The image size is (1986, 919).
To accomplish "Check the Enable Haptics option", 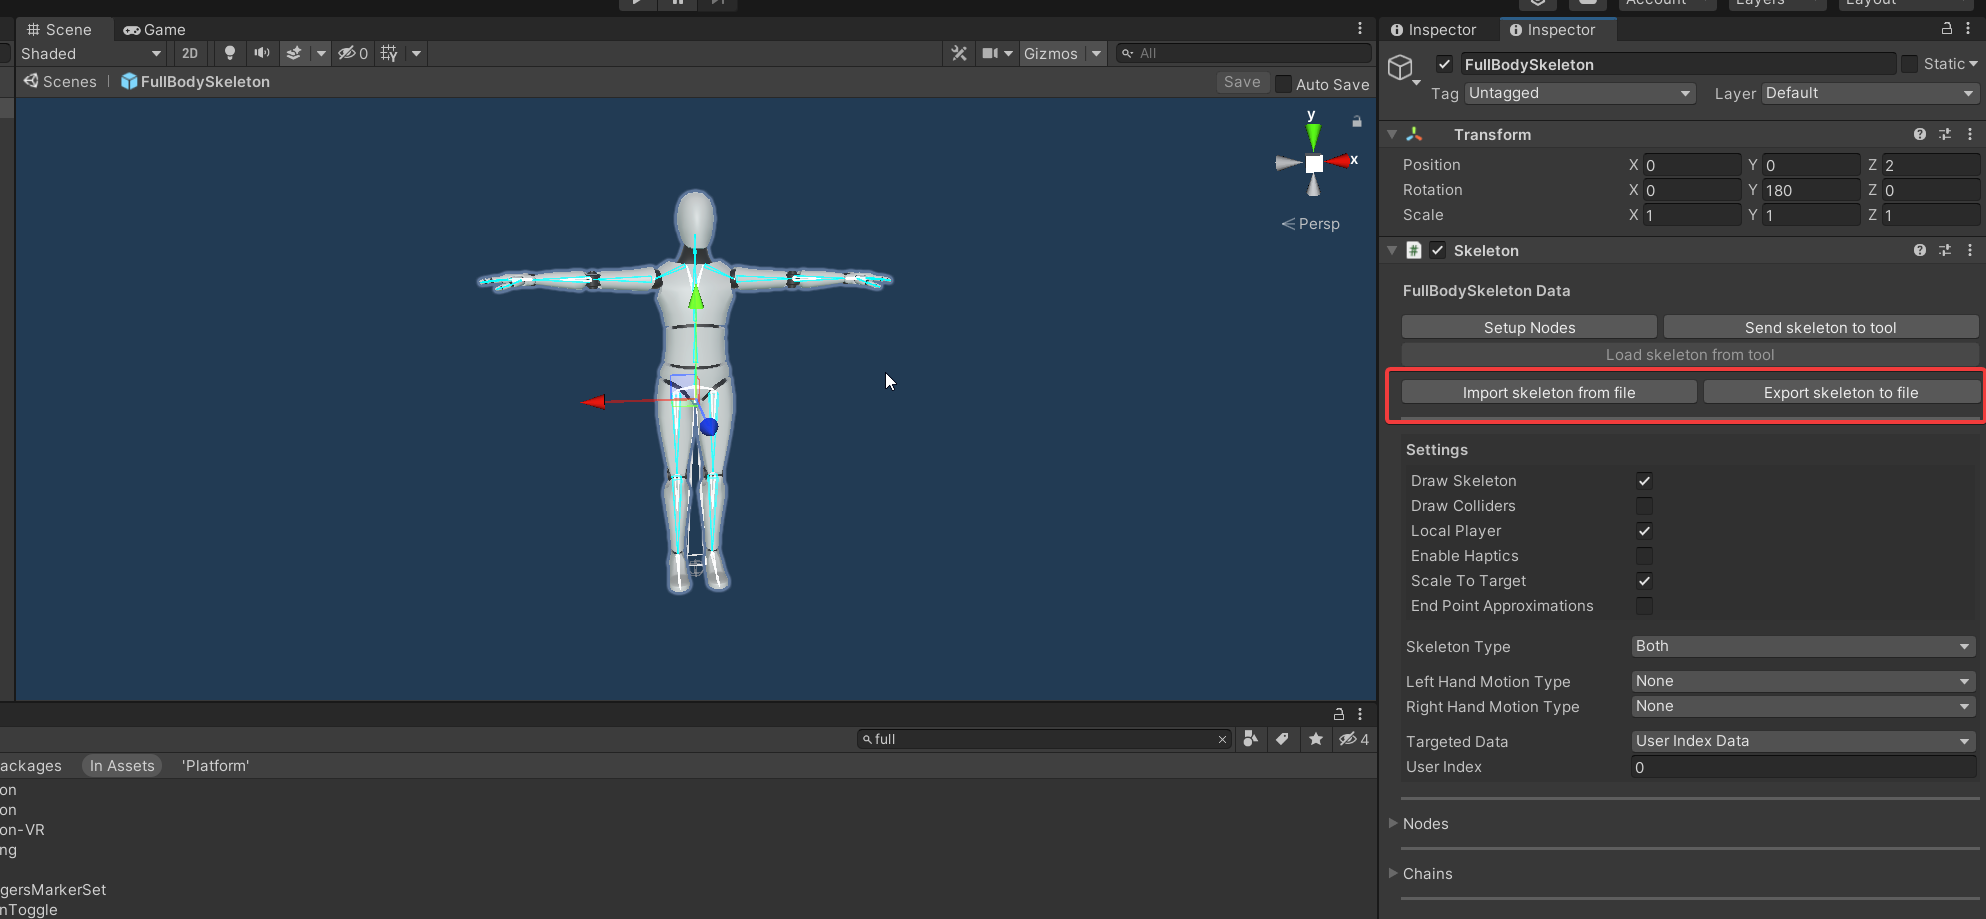I will 1644,556.
